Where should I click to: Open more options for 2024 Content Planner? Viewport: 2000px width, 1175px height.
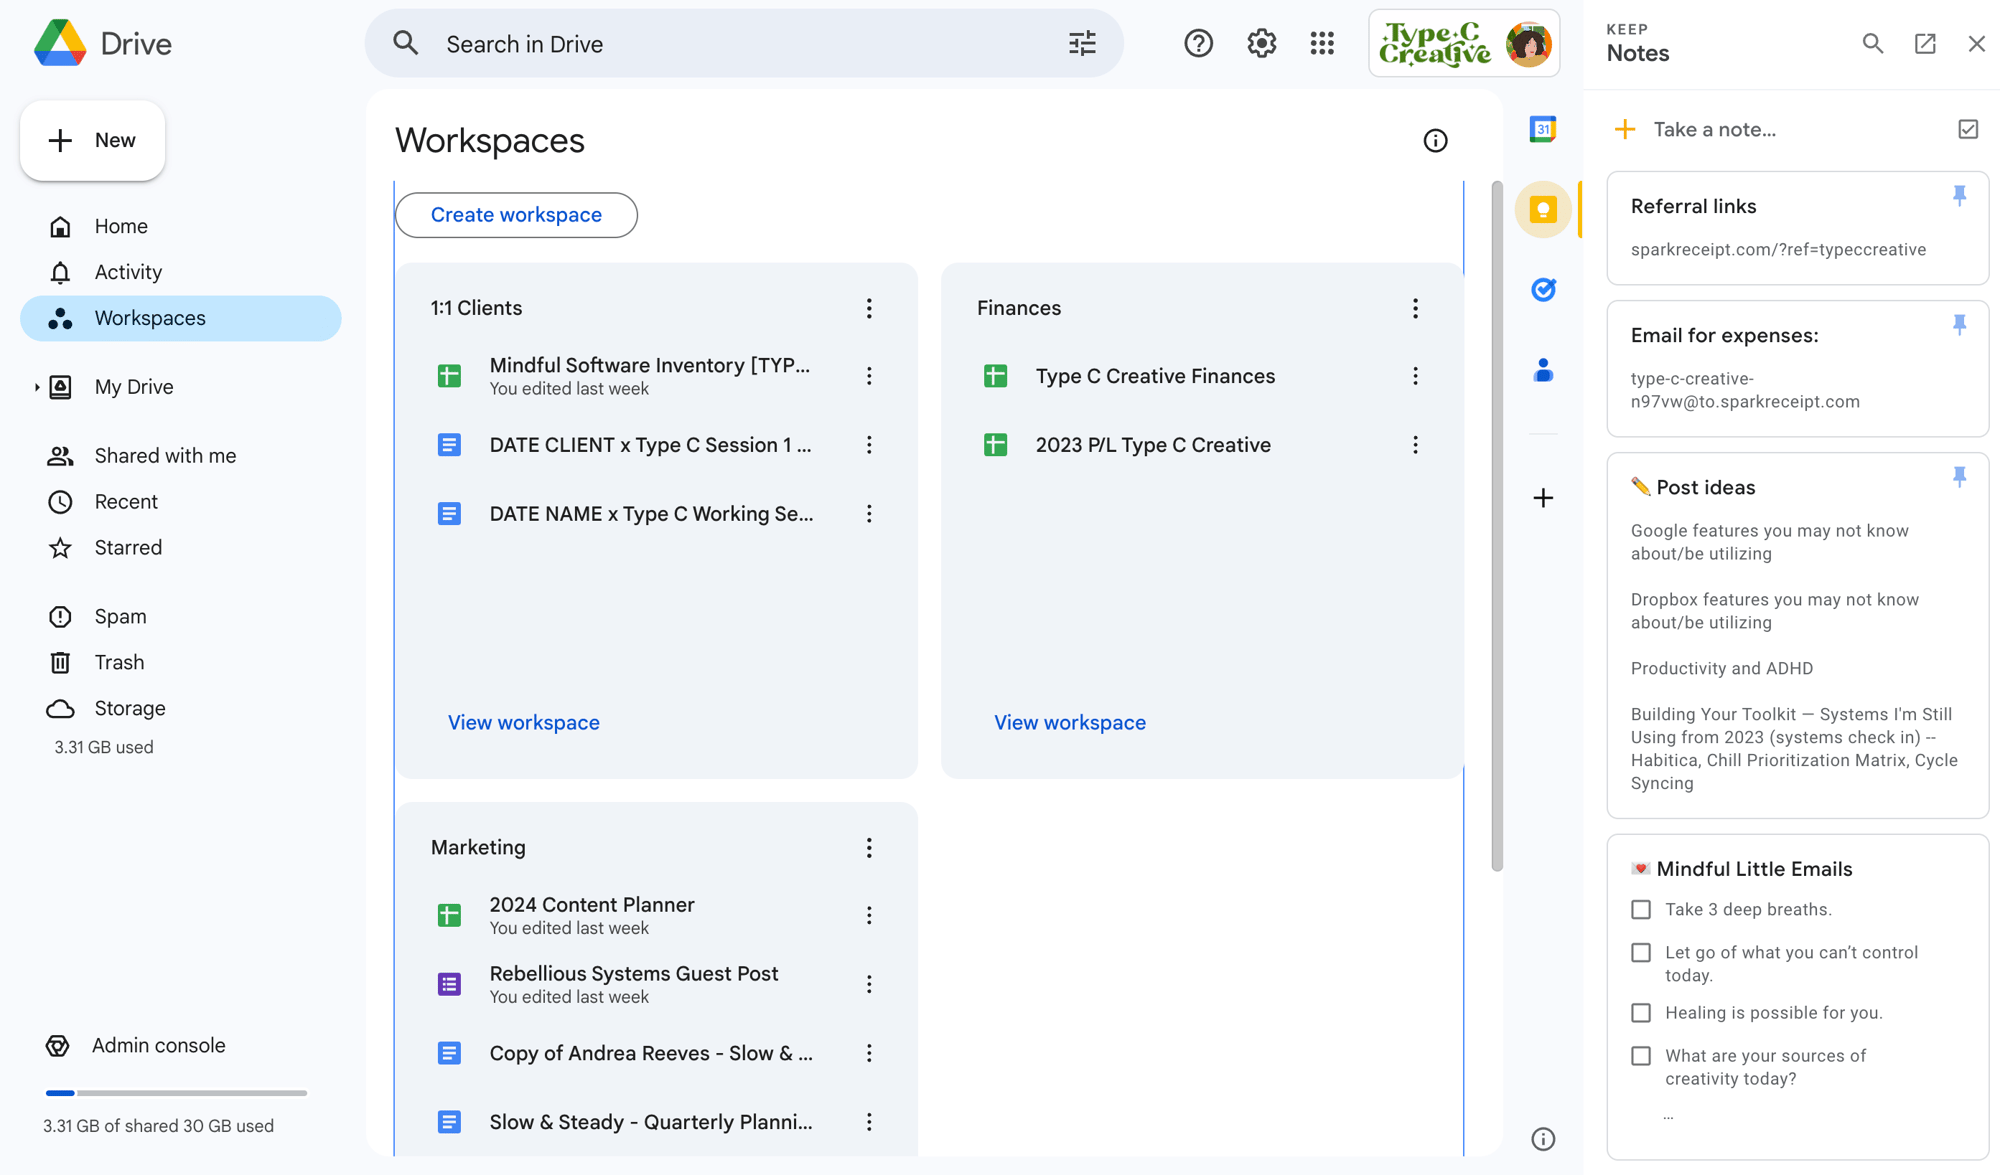pyautogui.click(x=869, y=915)
